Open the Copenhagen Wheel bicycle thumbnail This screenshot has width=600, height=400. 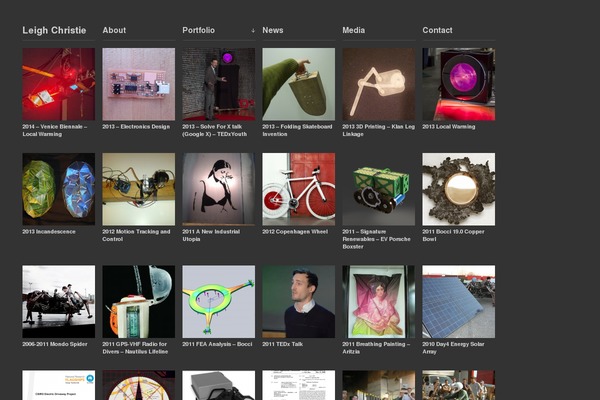coord(298,189)
